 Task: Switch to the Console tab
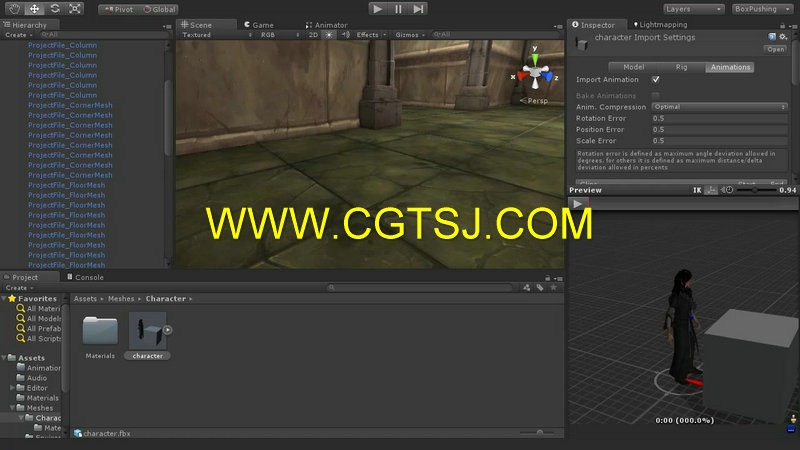tap(85, 277)
